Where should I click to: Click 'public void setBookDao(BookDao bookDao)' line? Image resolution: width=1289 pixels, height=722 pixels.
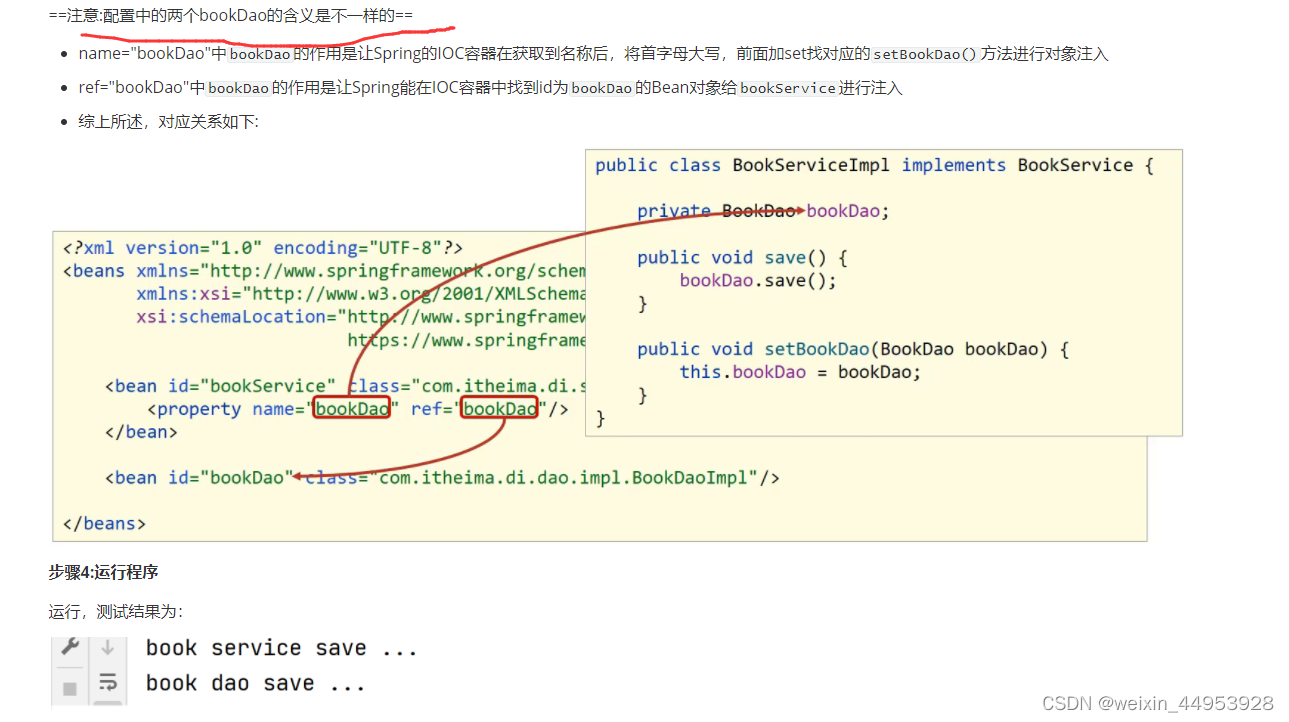(x=853, y=349)
